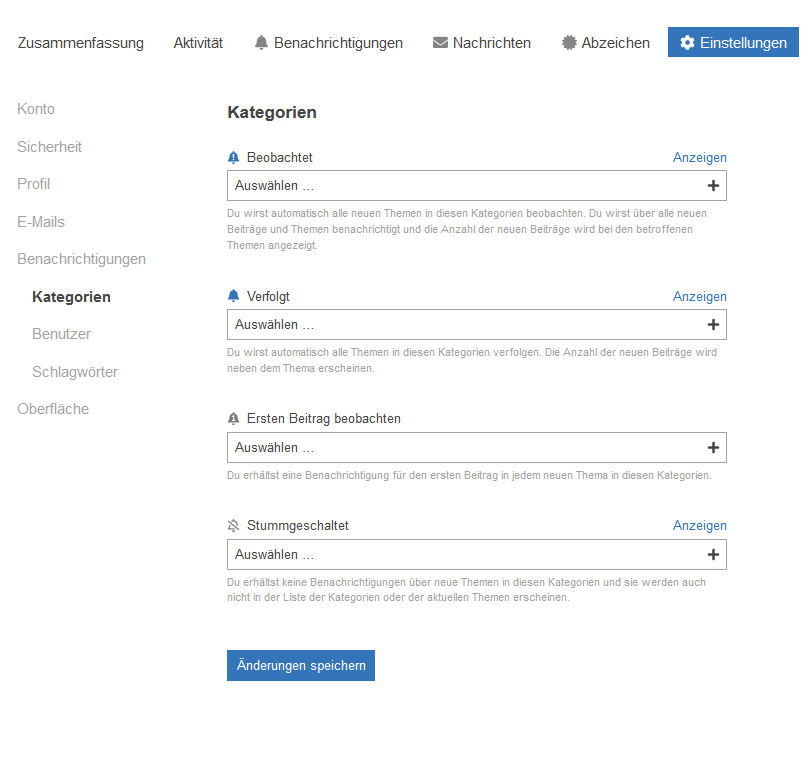Click the badge icon next to Abzeichen
The height and width of the screenshot is (779, 807).
pos(569,43)
